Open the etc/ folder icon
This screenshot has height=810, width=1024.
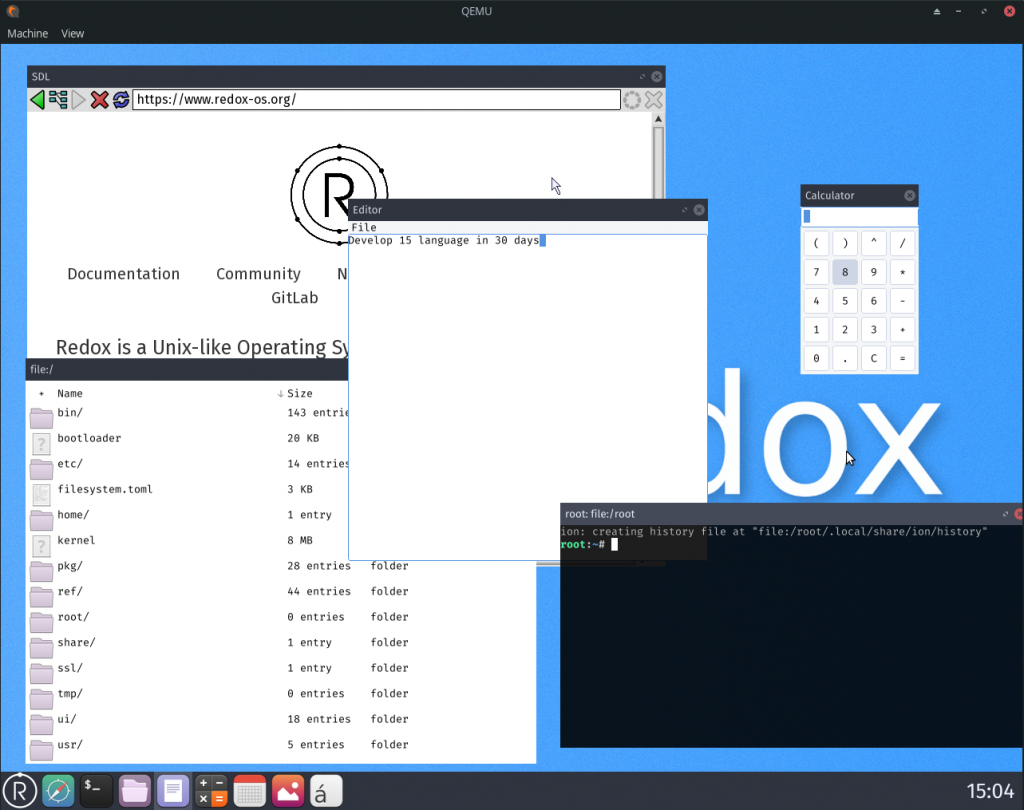pyautogui.click(x=41, y=468)
